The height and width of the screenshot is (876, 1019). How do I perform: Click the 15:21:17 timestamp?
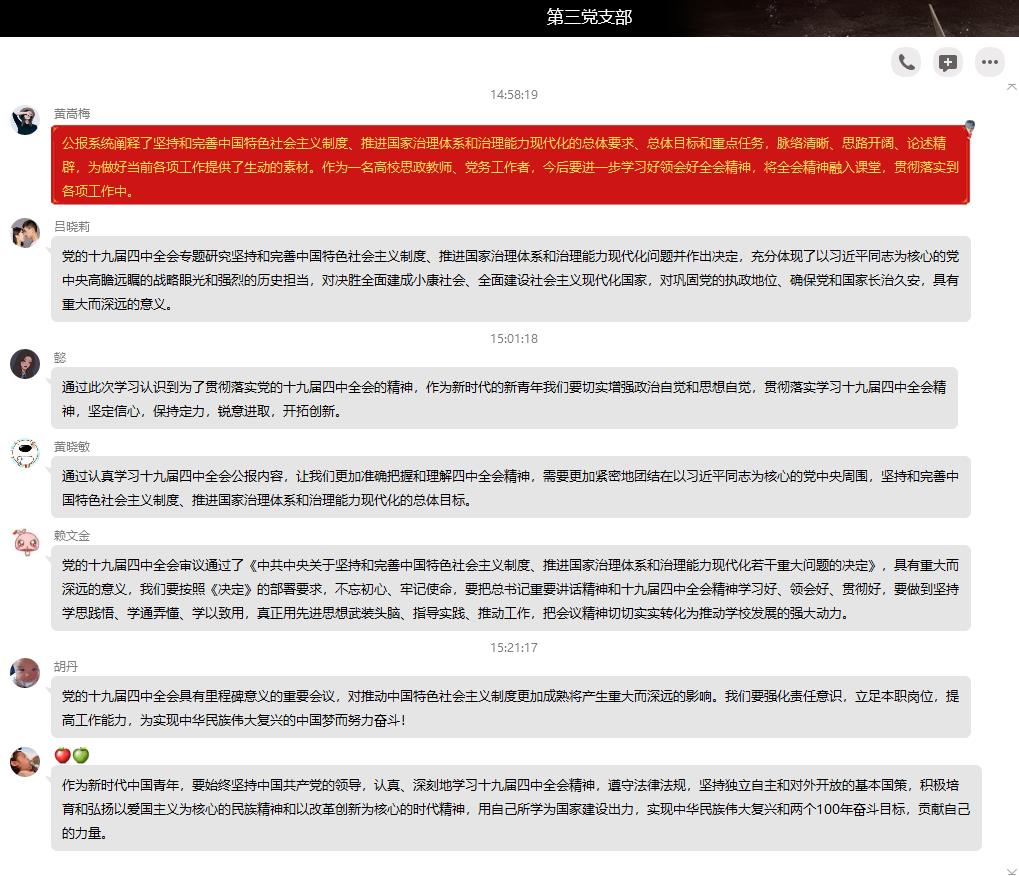pyautogui.click(x=514, y=647)
